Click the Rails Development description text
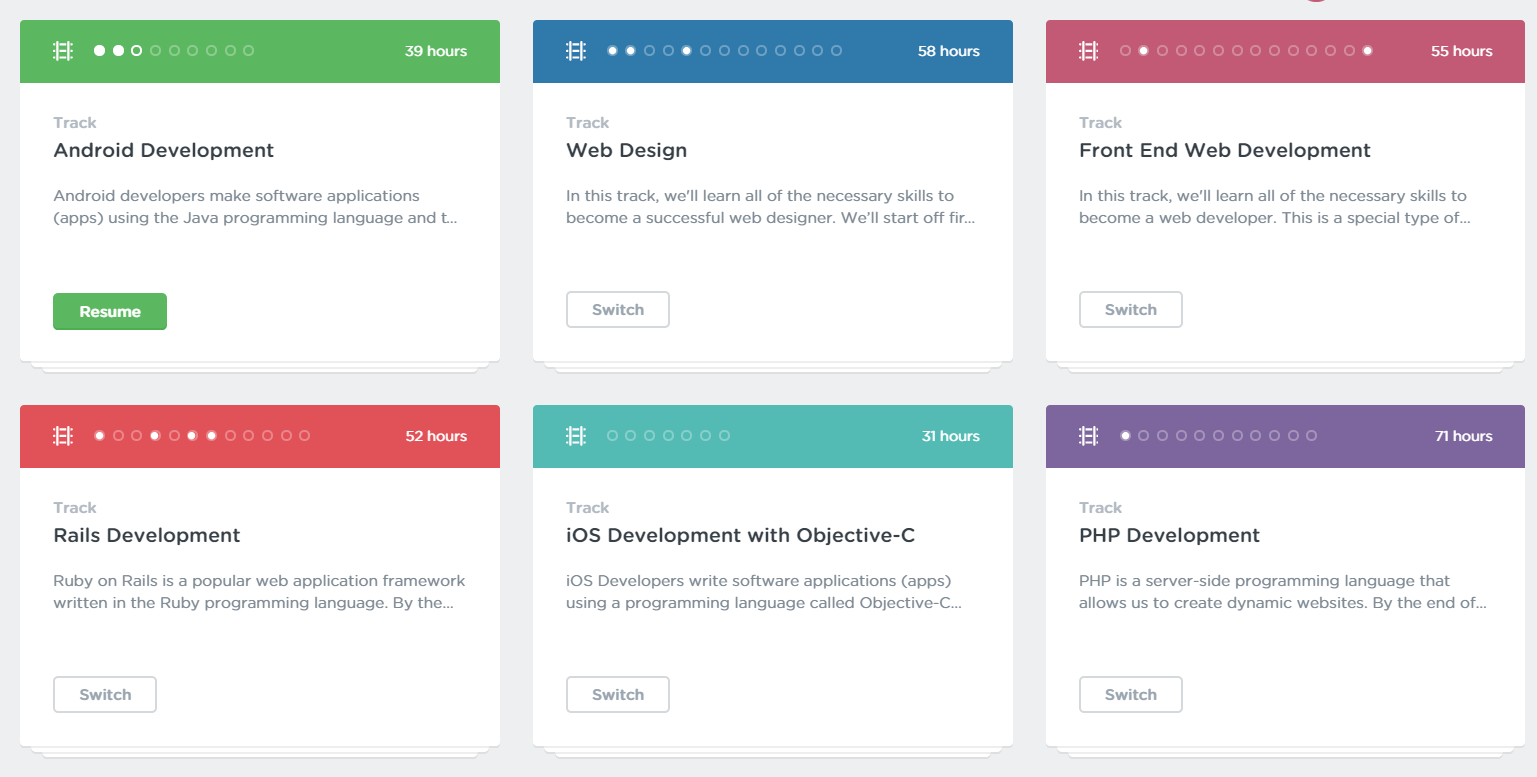 point(259,592)
